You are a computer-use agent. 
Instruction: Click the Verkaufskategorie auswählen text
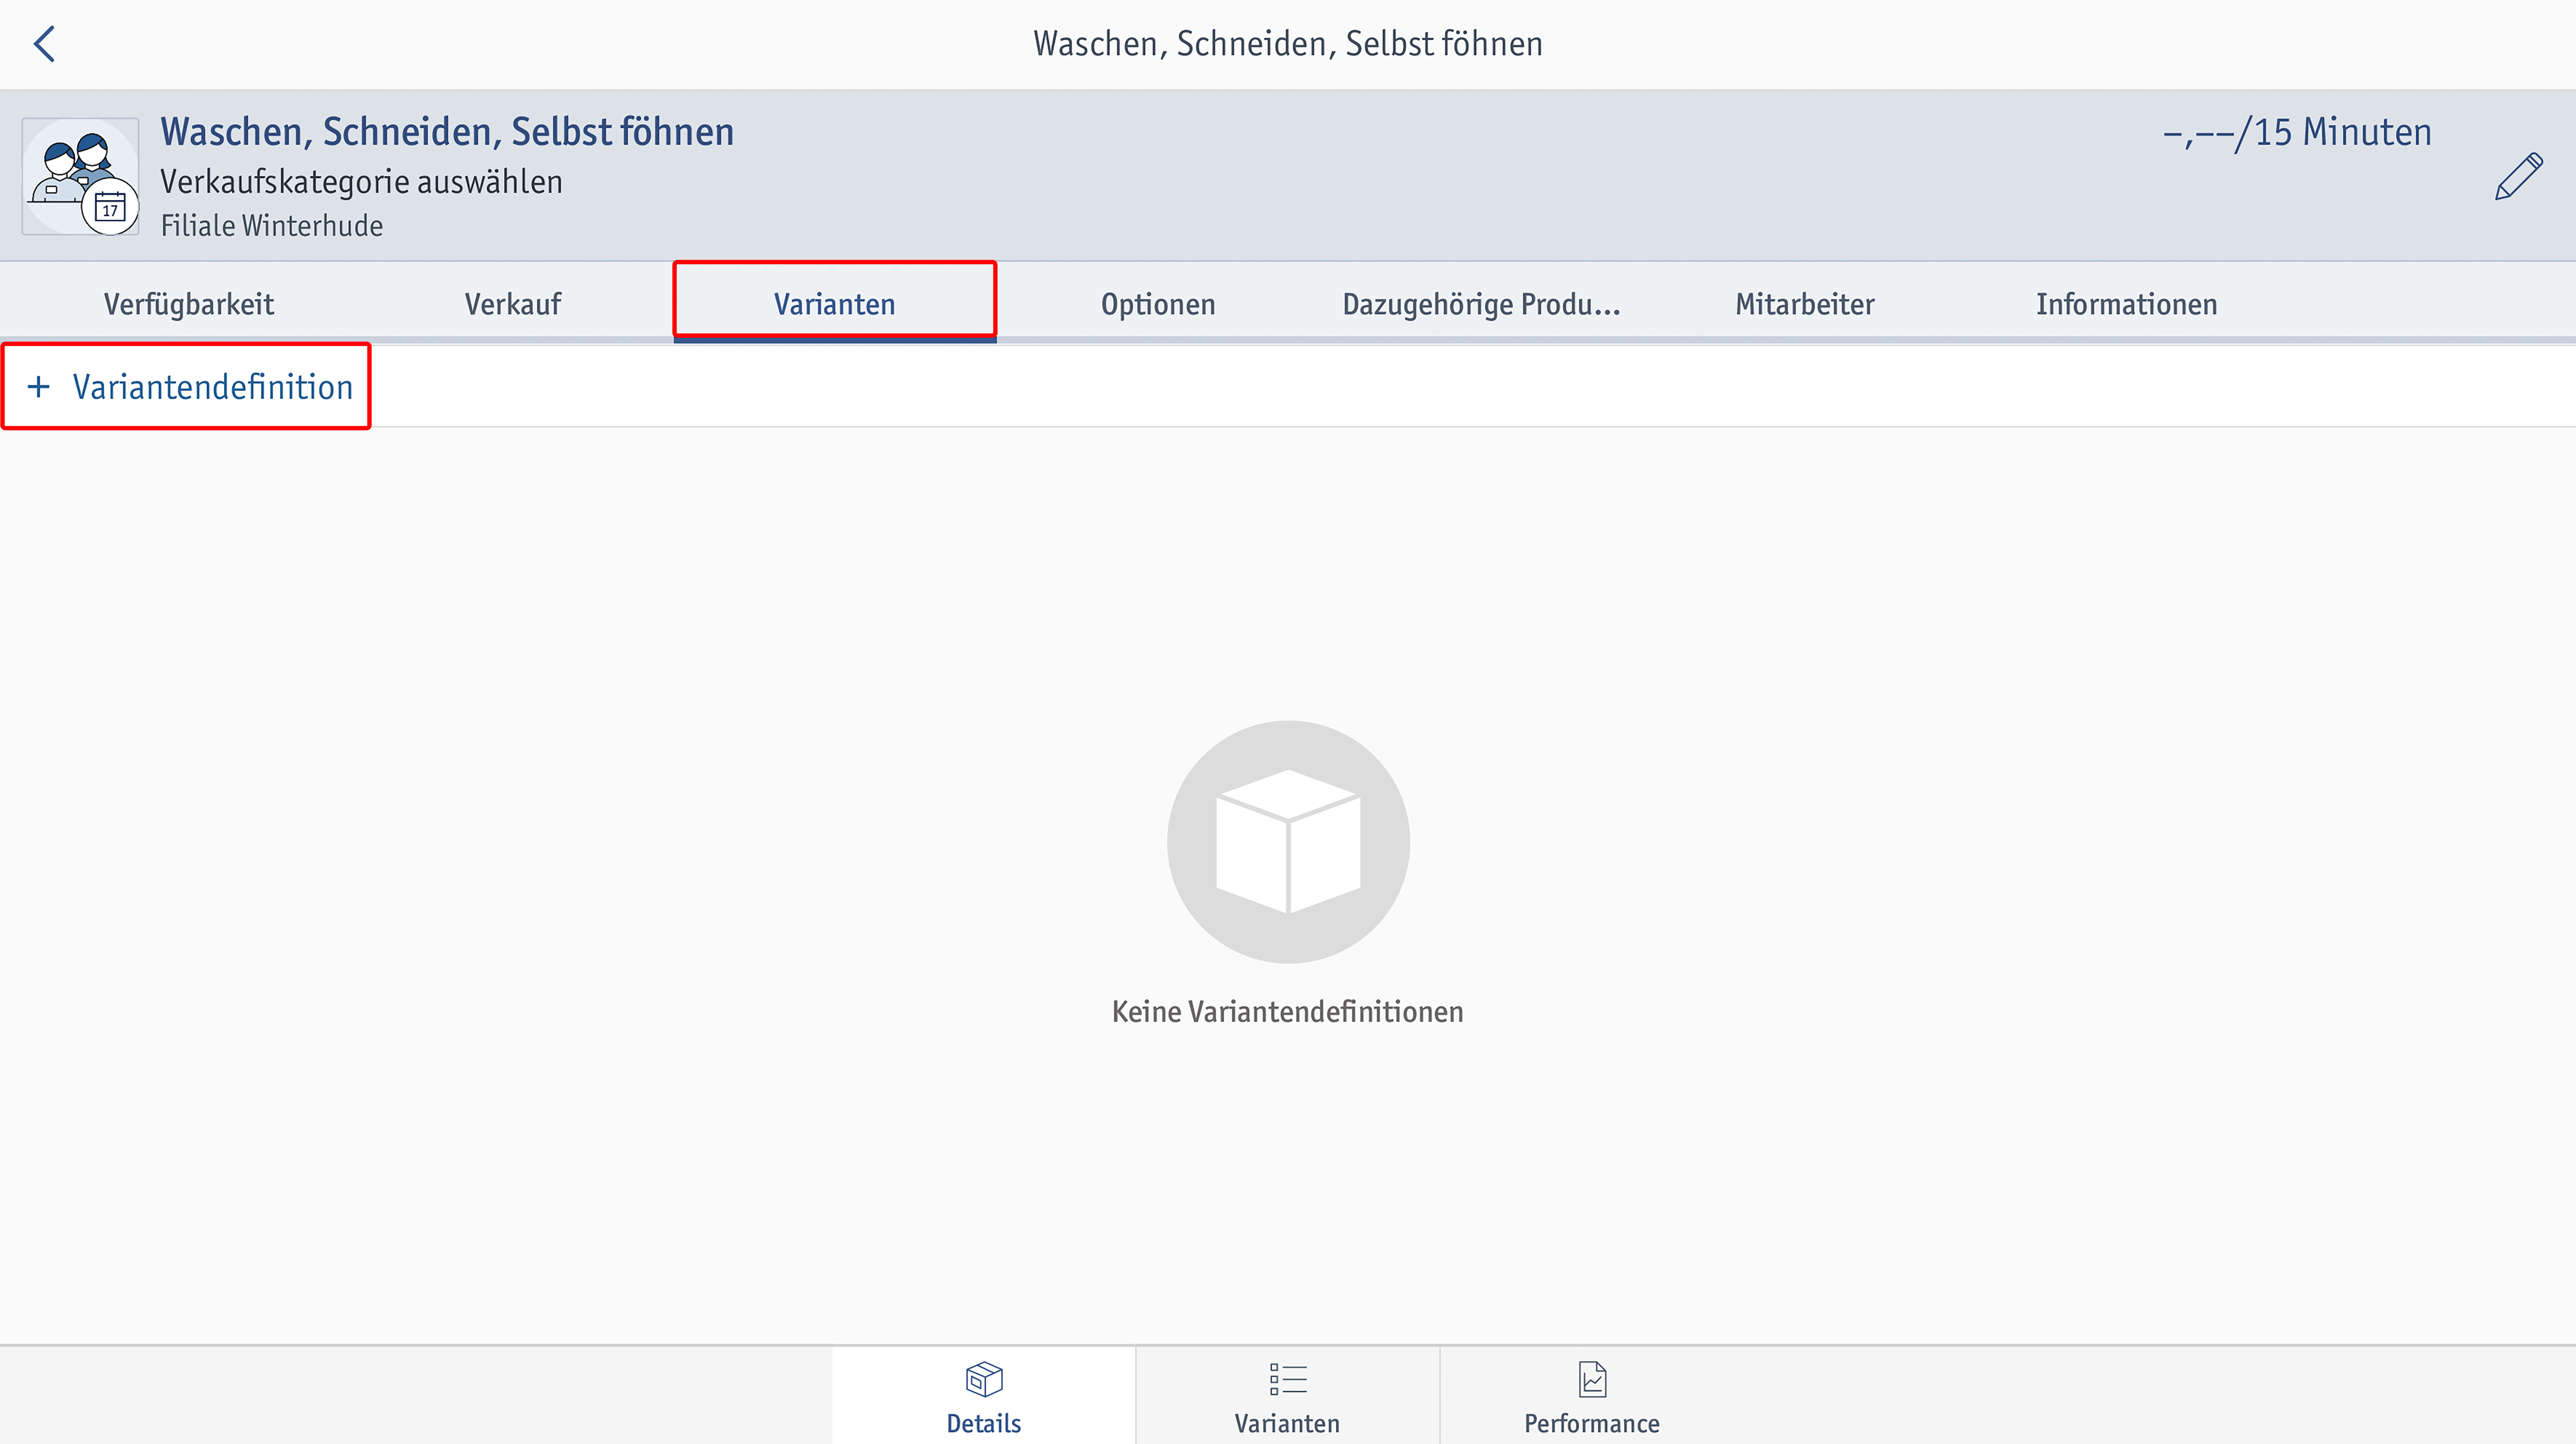tap(361, 182)
